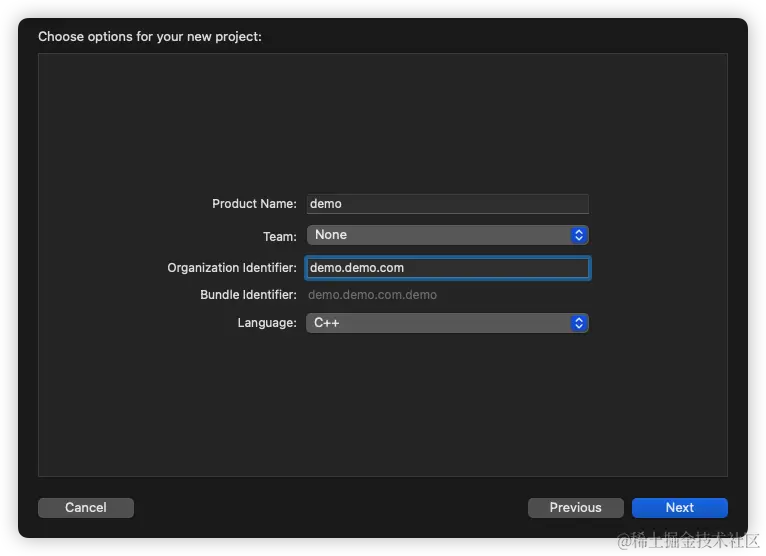Click the "Product Name:" label
766x556 pixels.
[x=254, y=204]
